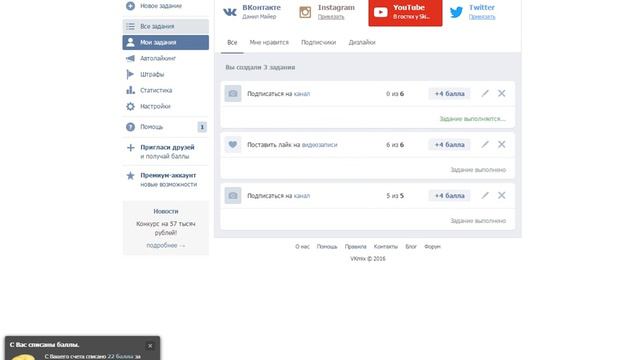Click the gear icon beside Настройки

coord(130,107)
